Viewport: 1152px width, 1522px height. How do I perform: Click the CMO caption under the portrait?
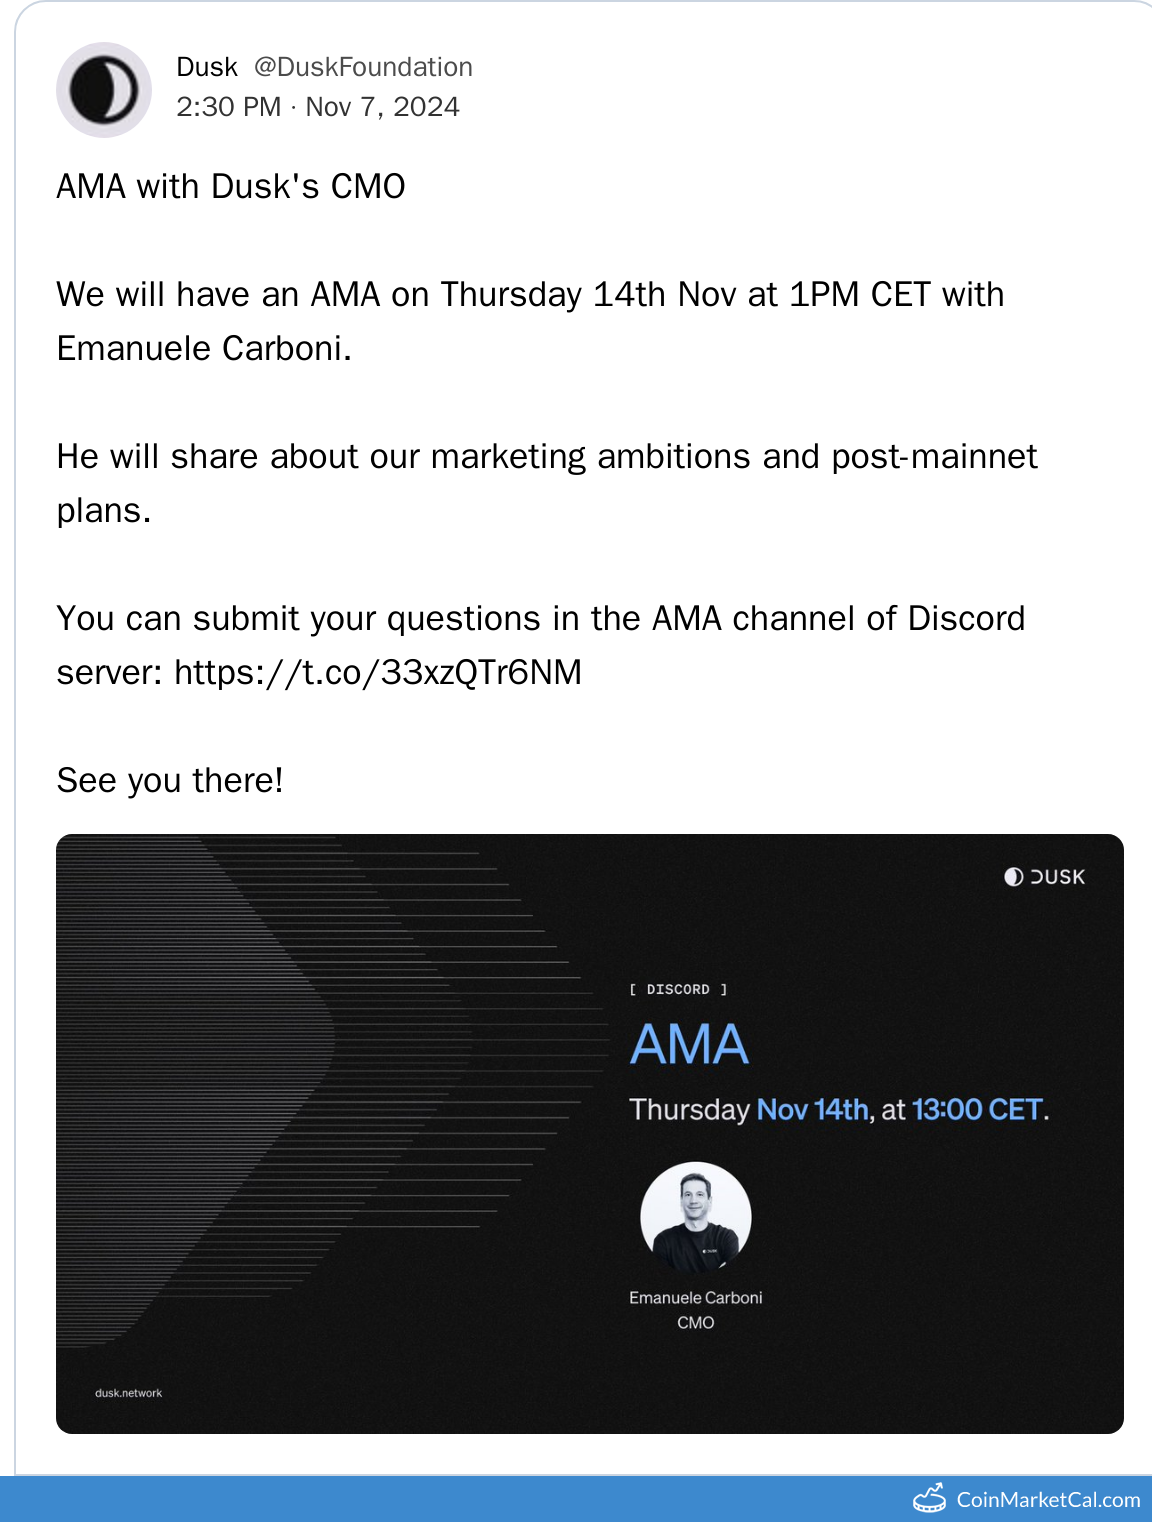696,1323
